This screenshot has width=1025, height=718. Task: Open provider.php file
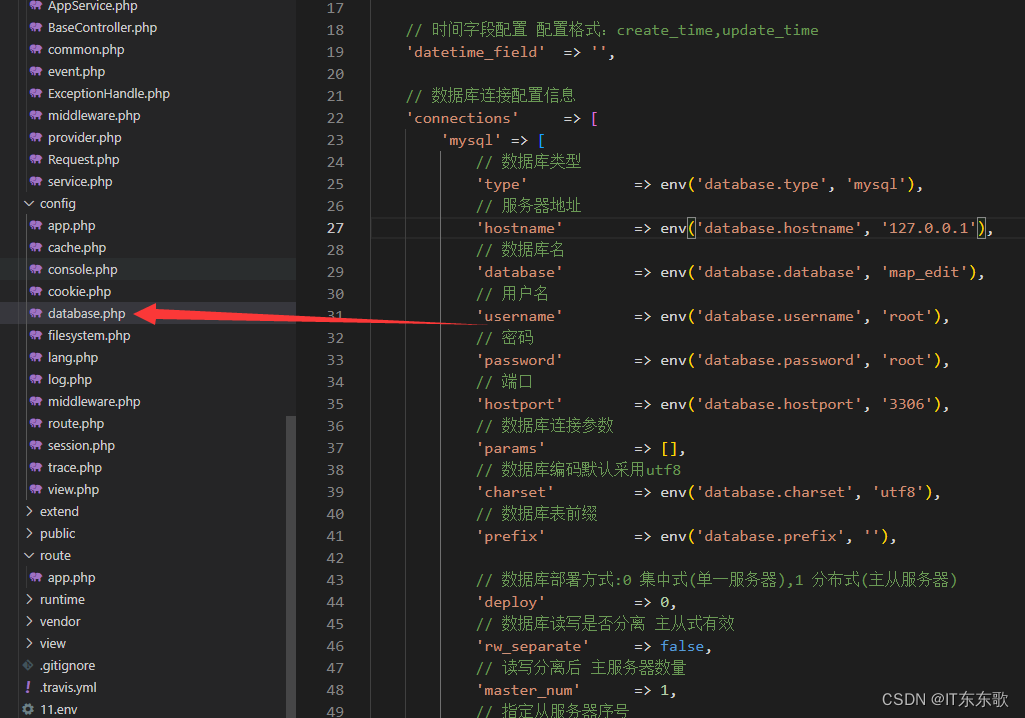pyautogui.click(x=84, y=137)
